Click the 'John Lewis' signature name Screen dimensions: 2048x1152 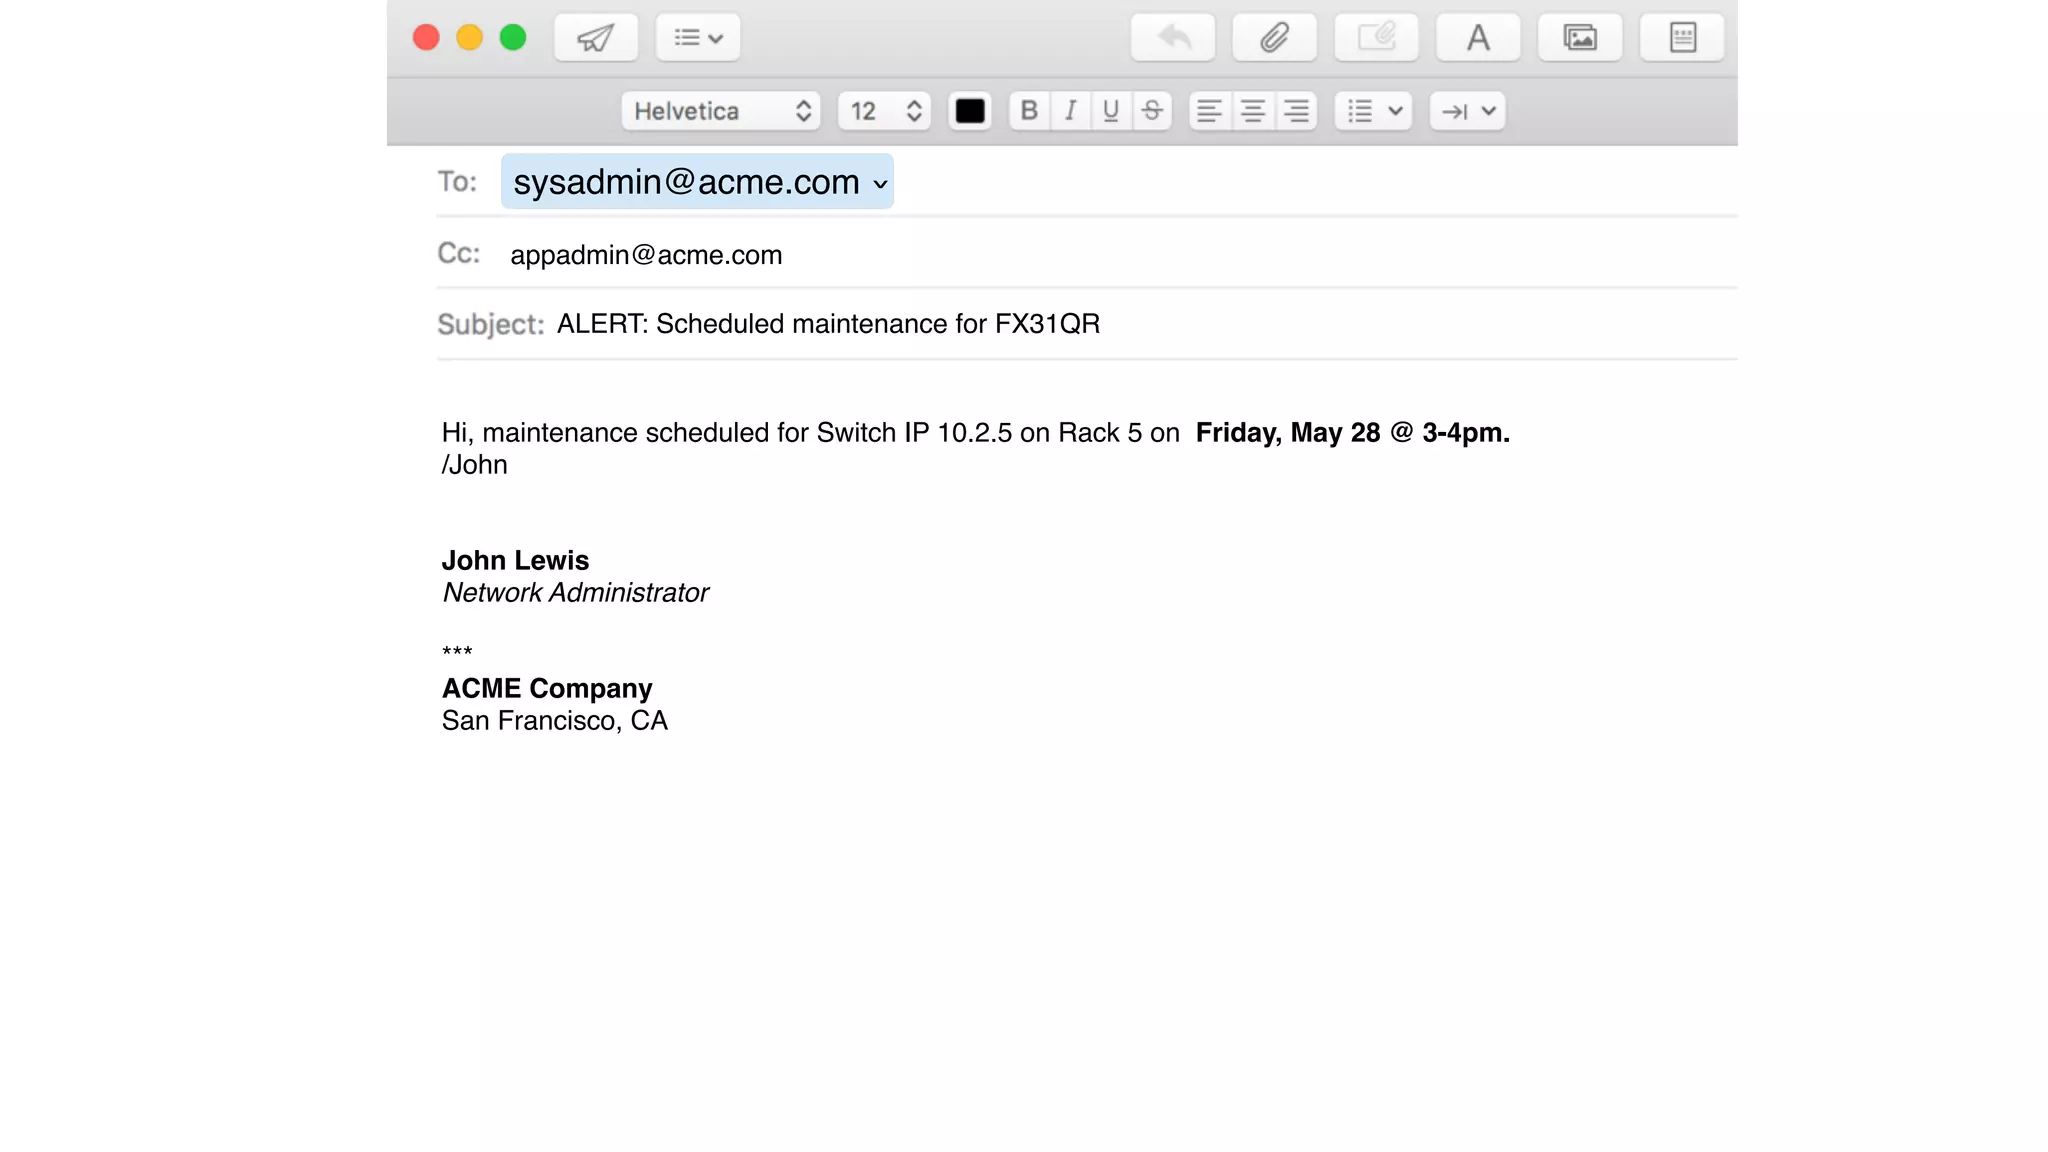pyautogui.click(x=516, y=560)
